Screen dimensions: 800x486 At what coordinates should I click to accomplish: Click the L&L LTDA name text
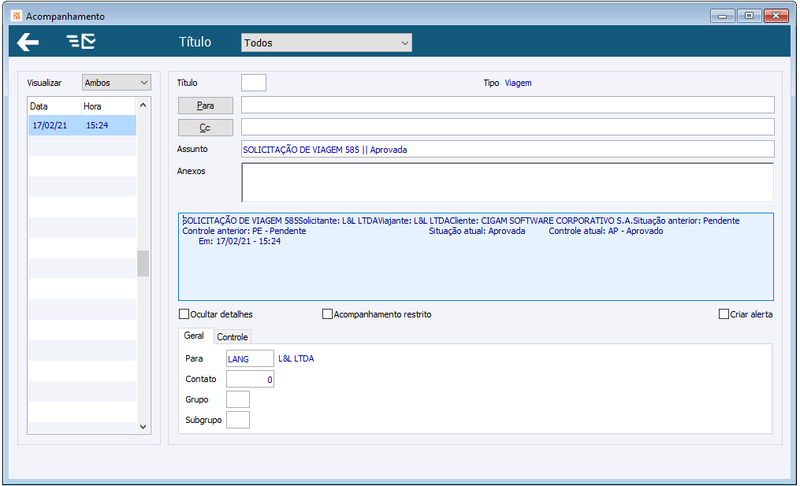pyautogui.click(x=296, y=359)
